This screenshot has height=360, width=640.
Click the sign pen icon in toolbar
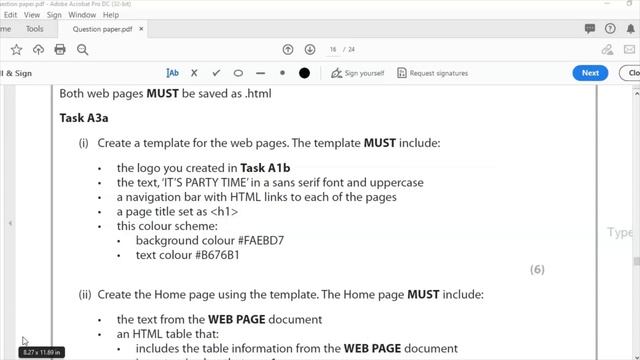tap(607, 50)
